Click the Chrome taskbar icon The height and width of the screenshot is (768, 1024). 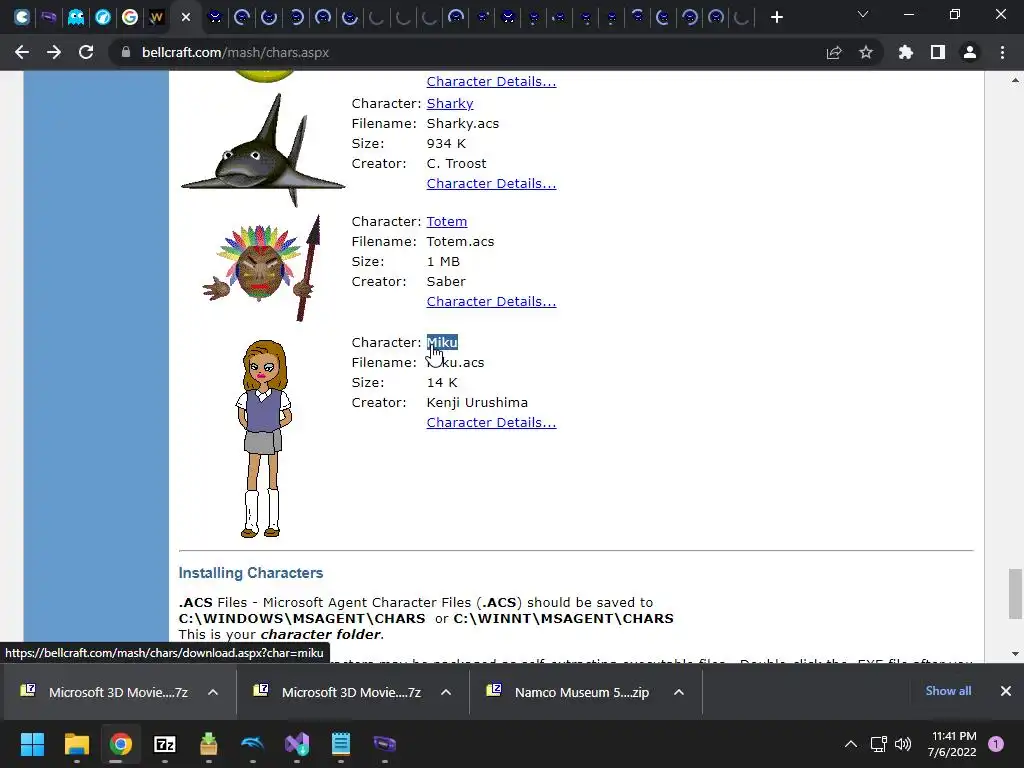120,744
